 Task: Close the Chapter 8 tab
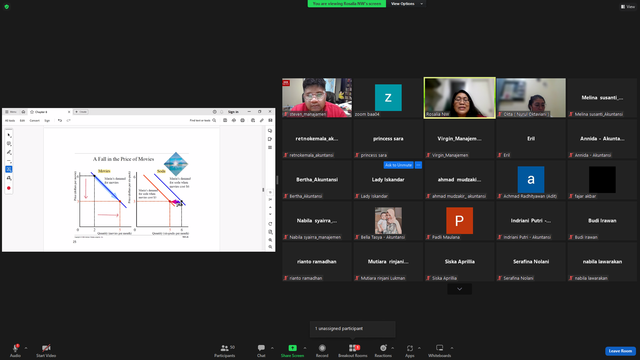coord(69,112)
